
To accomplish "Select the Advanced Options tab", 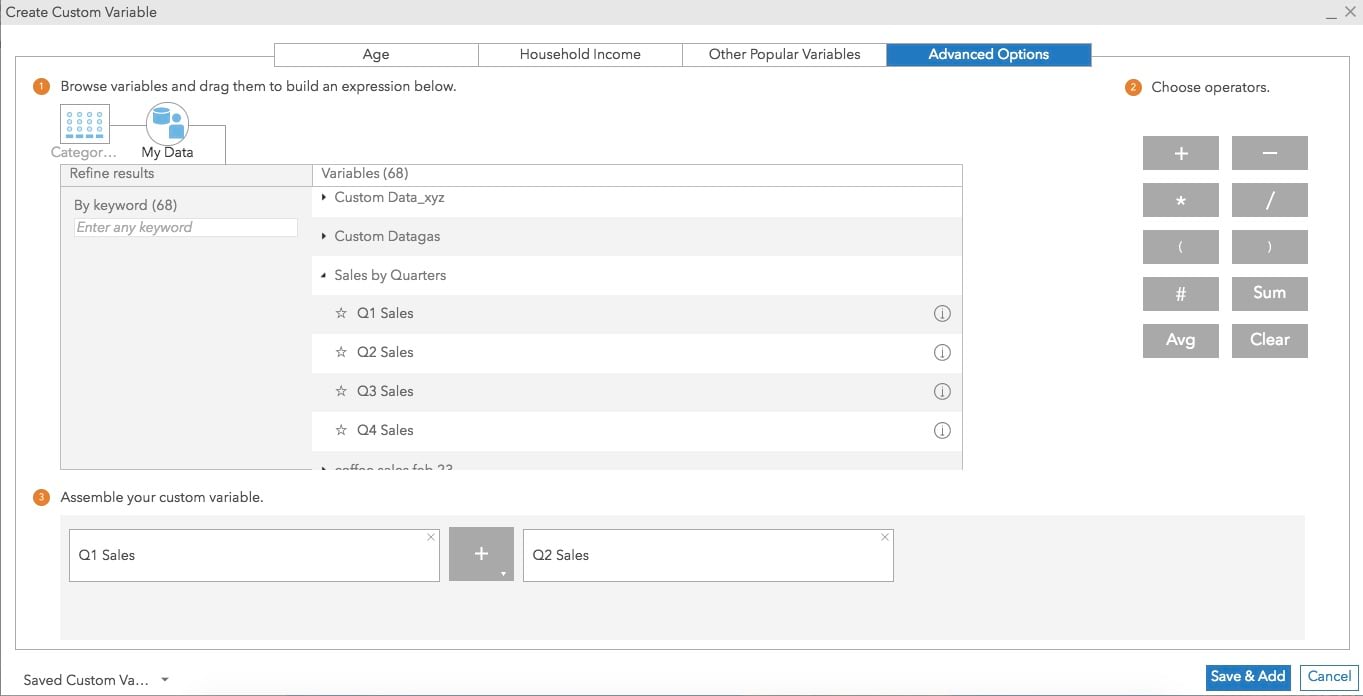I will pos(989,54).
